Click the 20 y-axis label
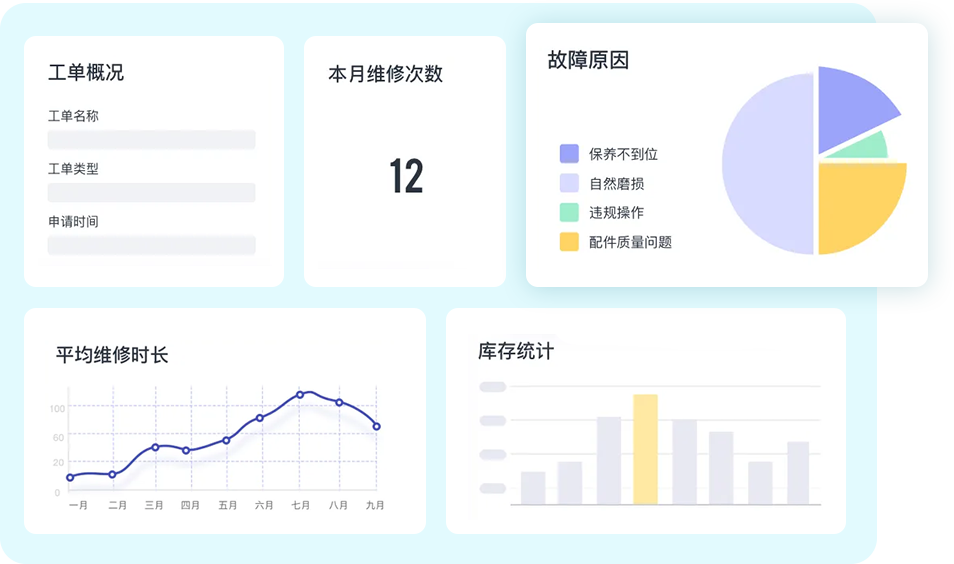Viewport: 954px width, 564px height. click(58, 462)
